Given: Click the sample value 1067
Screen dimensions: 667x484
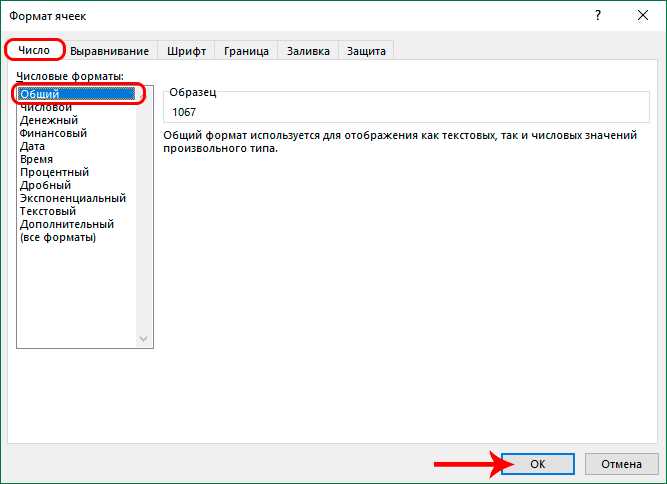Looking at the screenshot, I should coord(184,112).
